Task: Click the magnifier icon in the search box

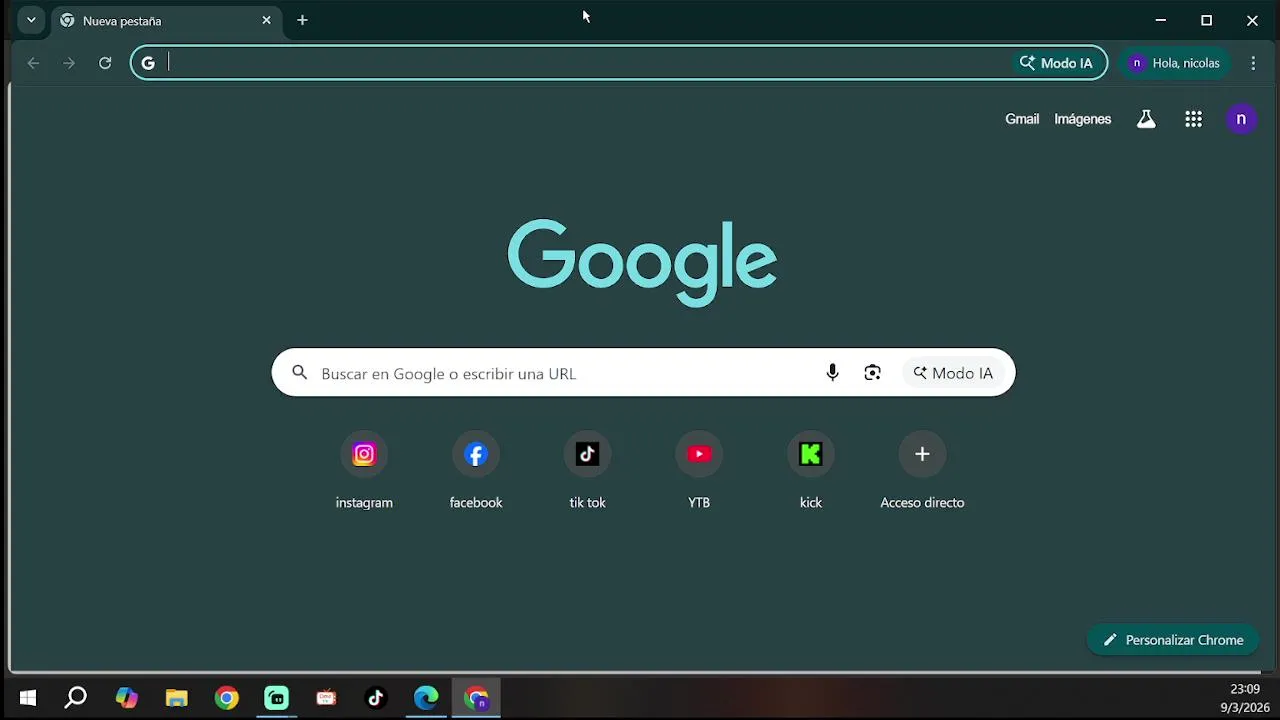Action: tap(299, 373)
